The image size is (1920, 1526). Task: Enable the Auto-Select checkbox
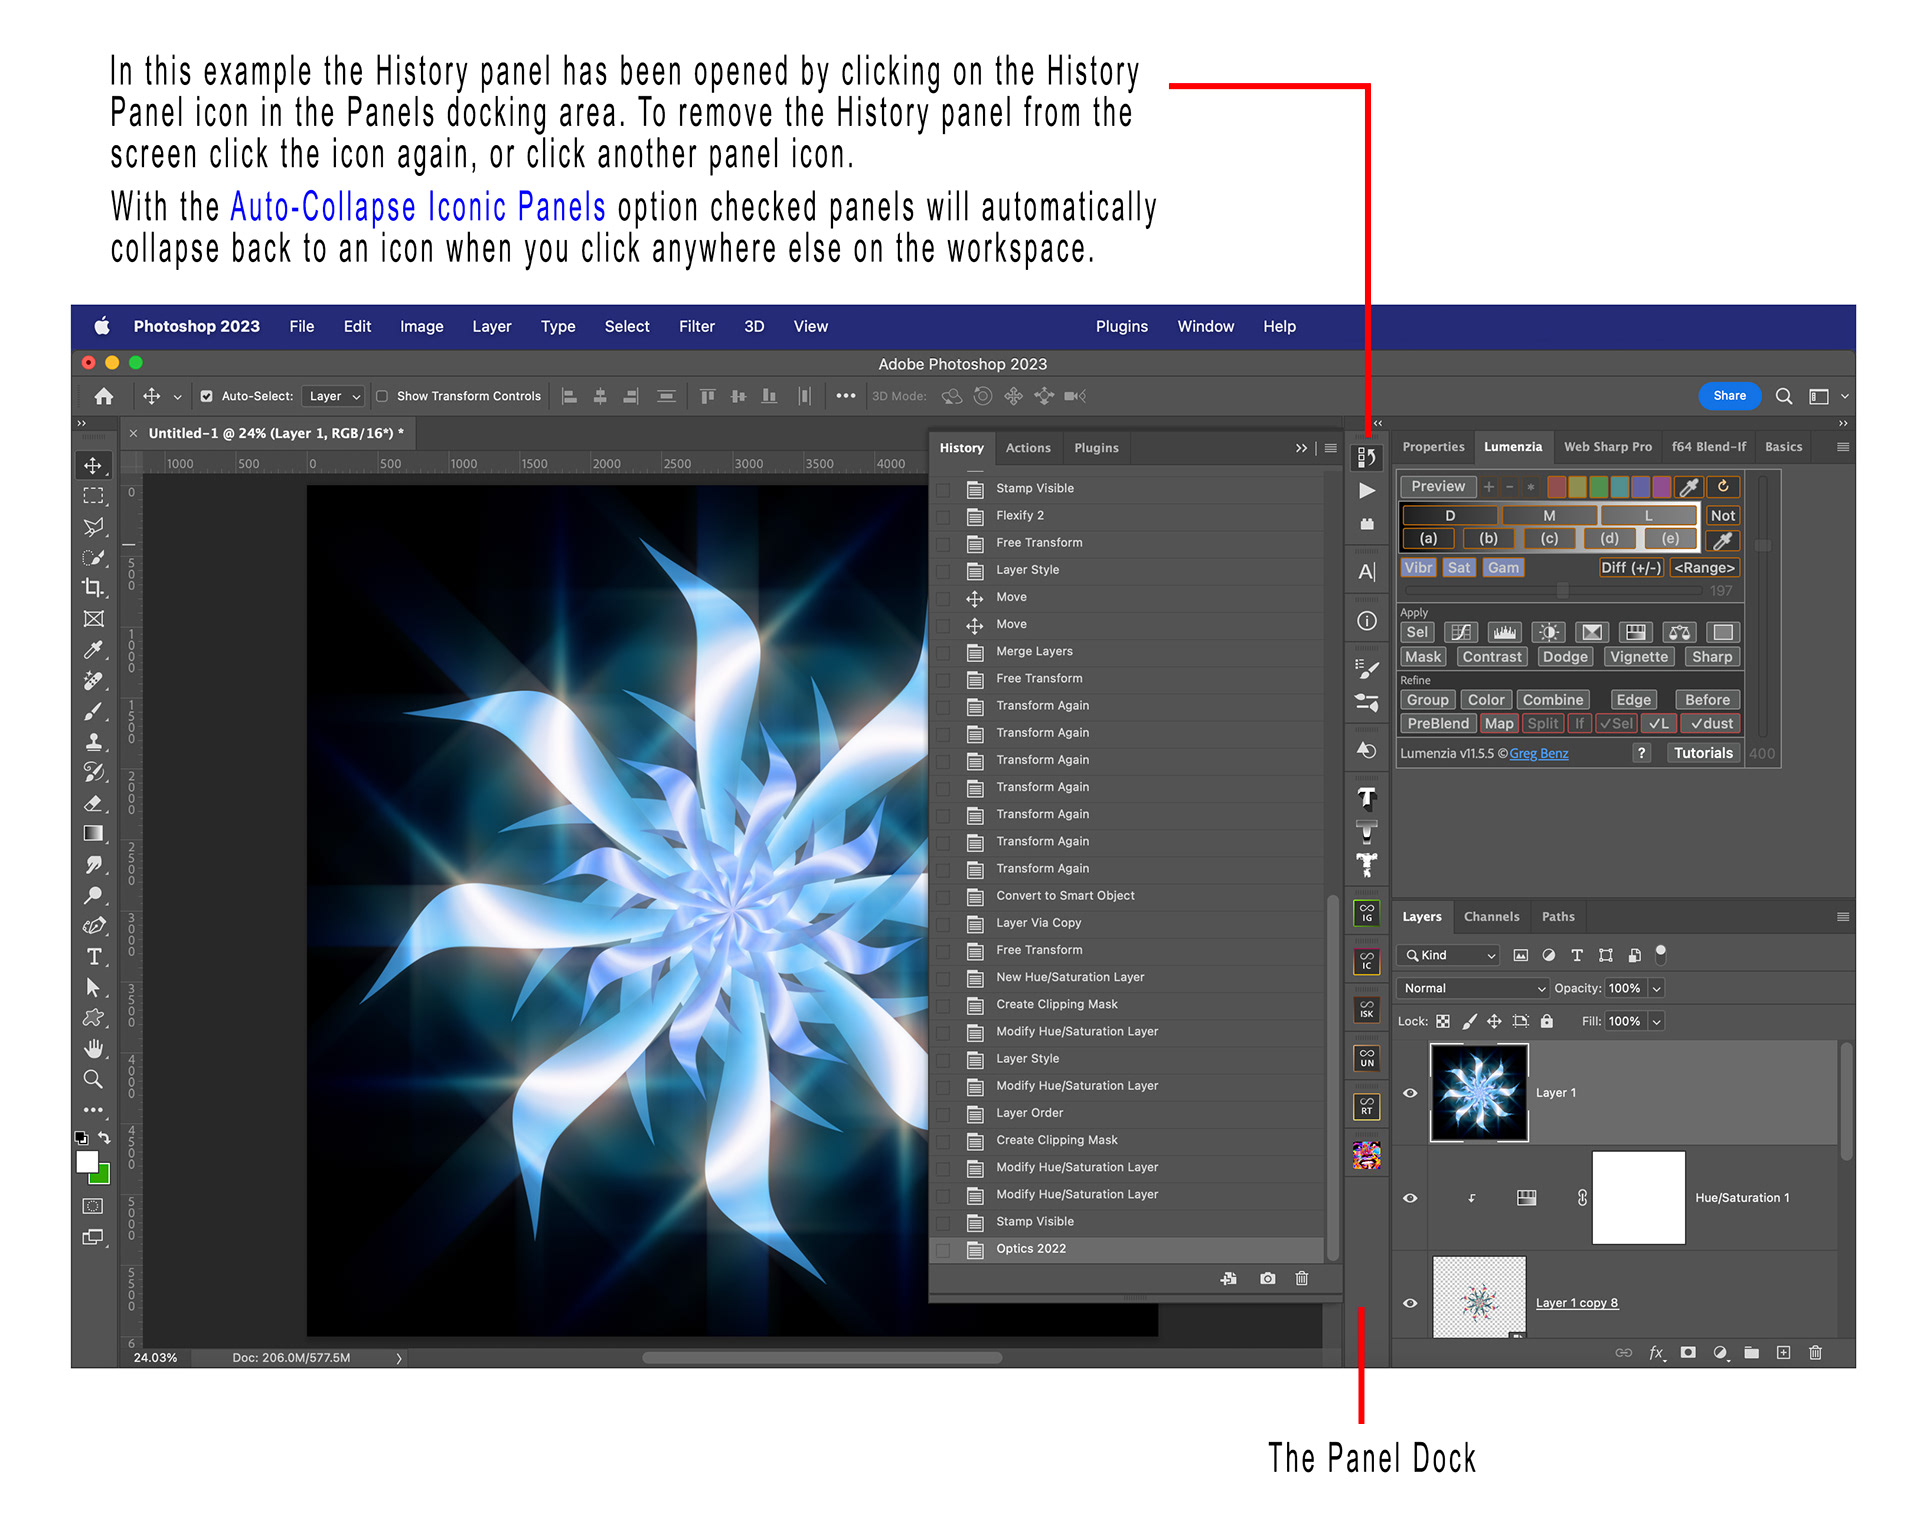(207, 396)
